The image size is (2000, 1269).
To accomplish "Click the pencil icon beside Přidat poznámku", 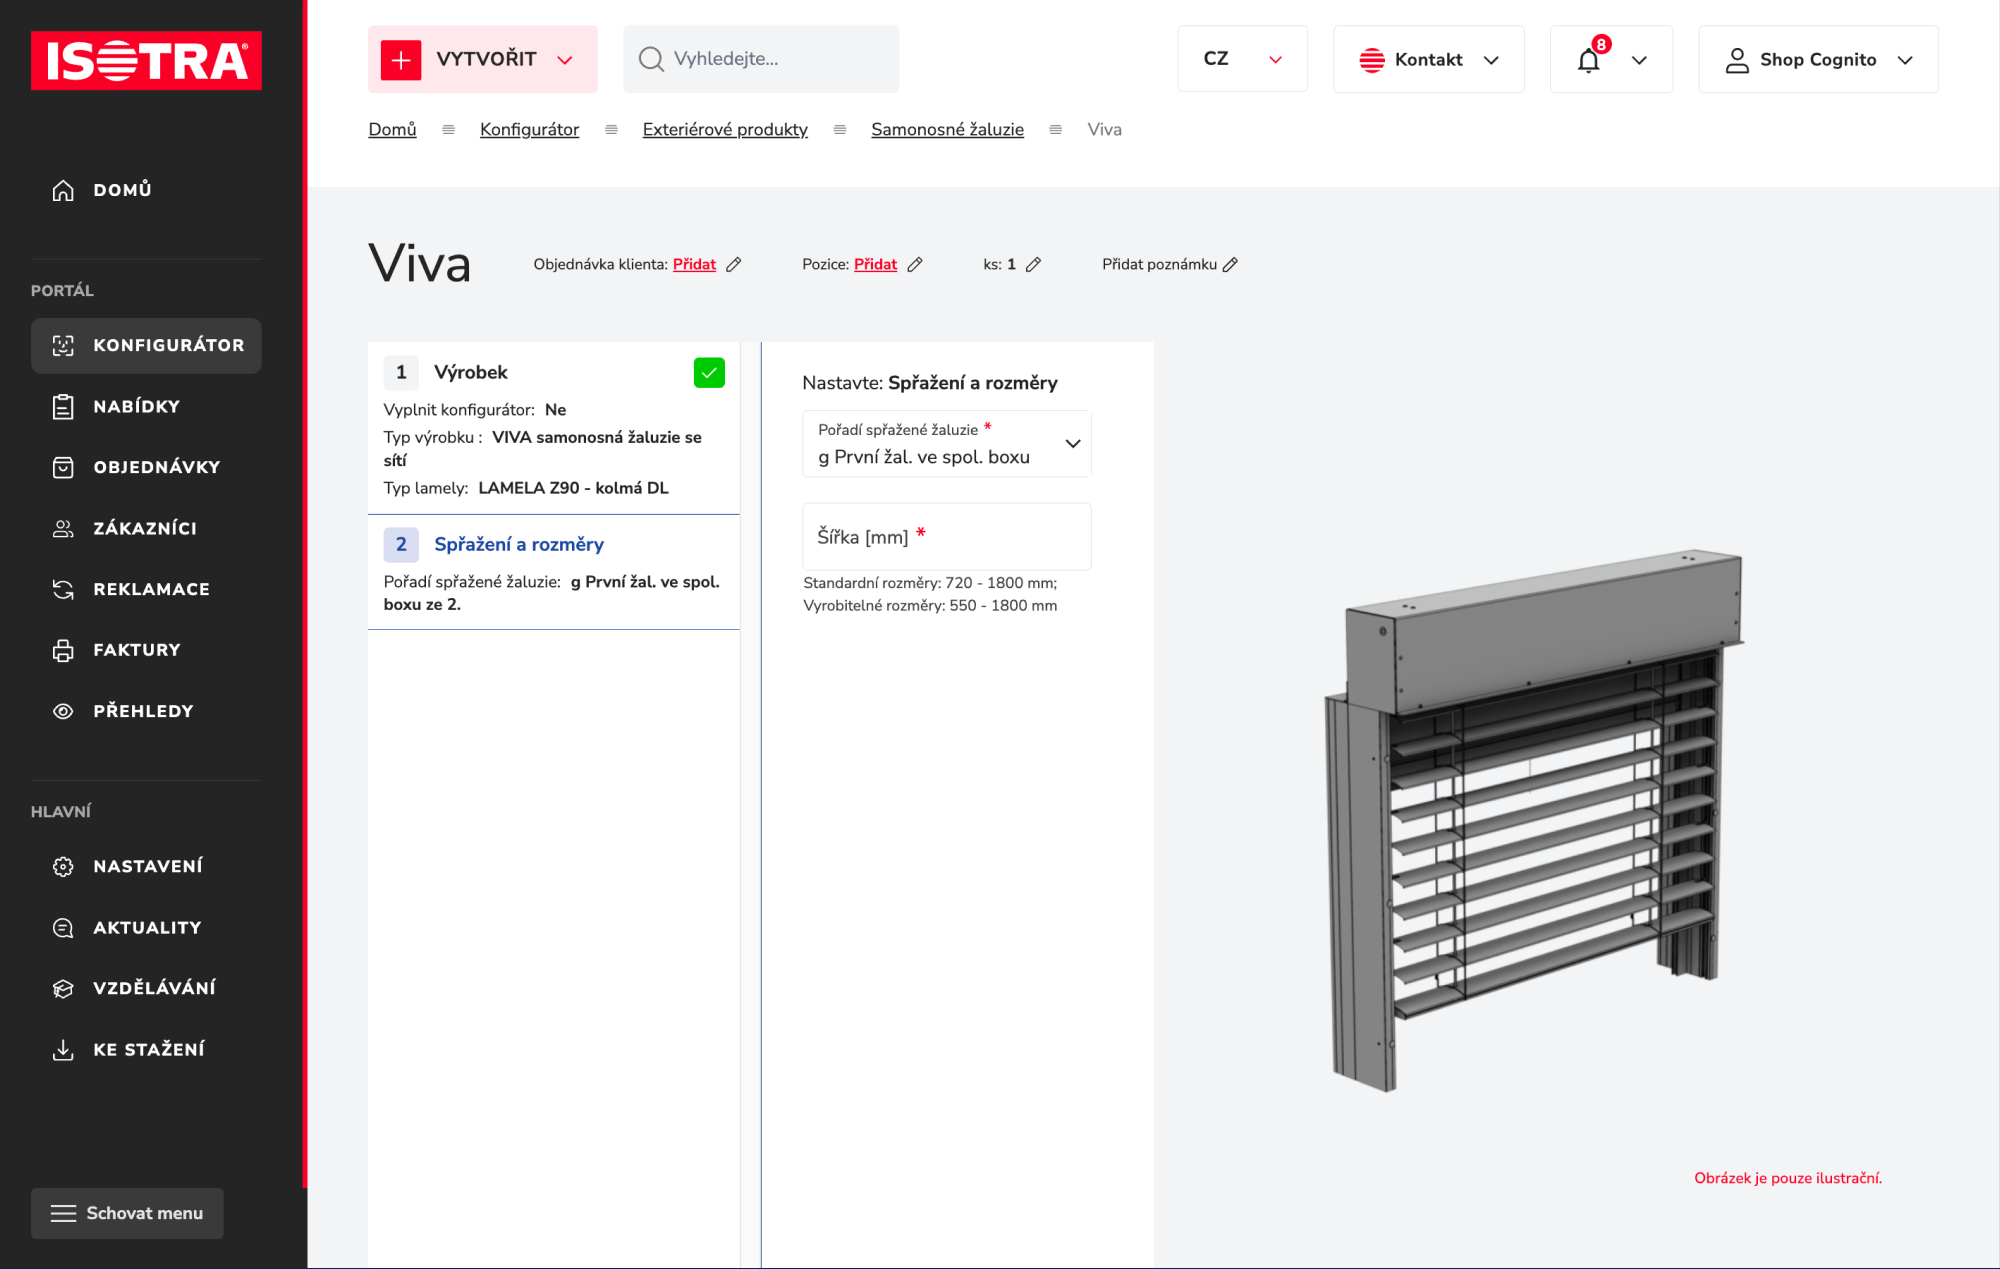I will point(1231,265).
